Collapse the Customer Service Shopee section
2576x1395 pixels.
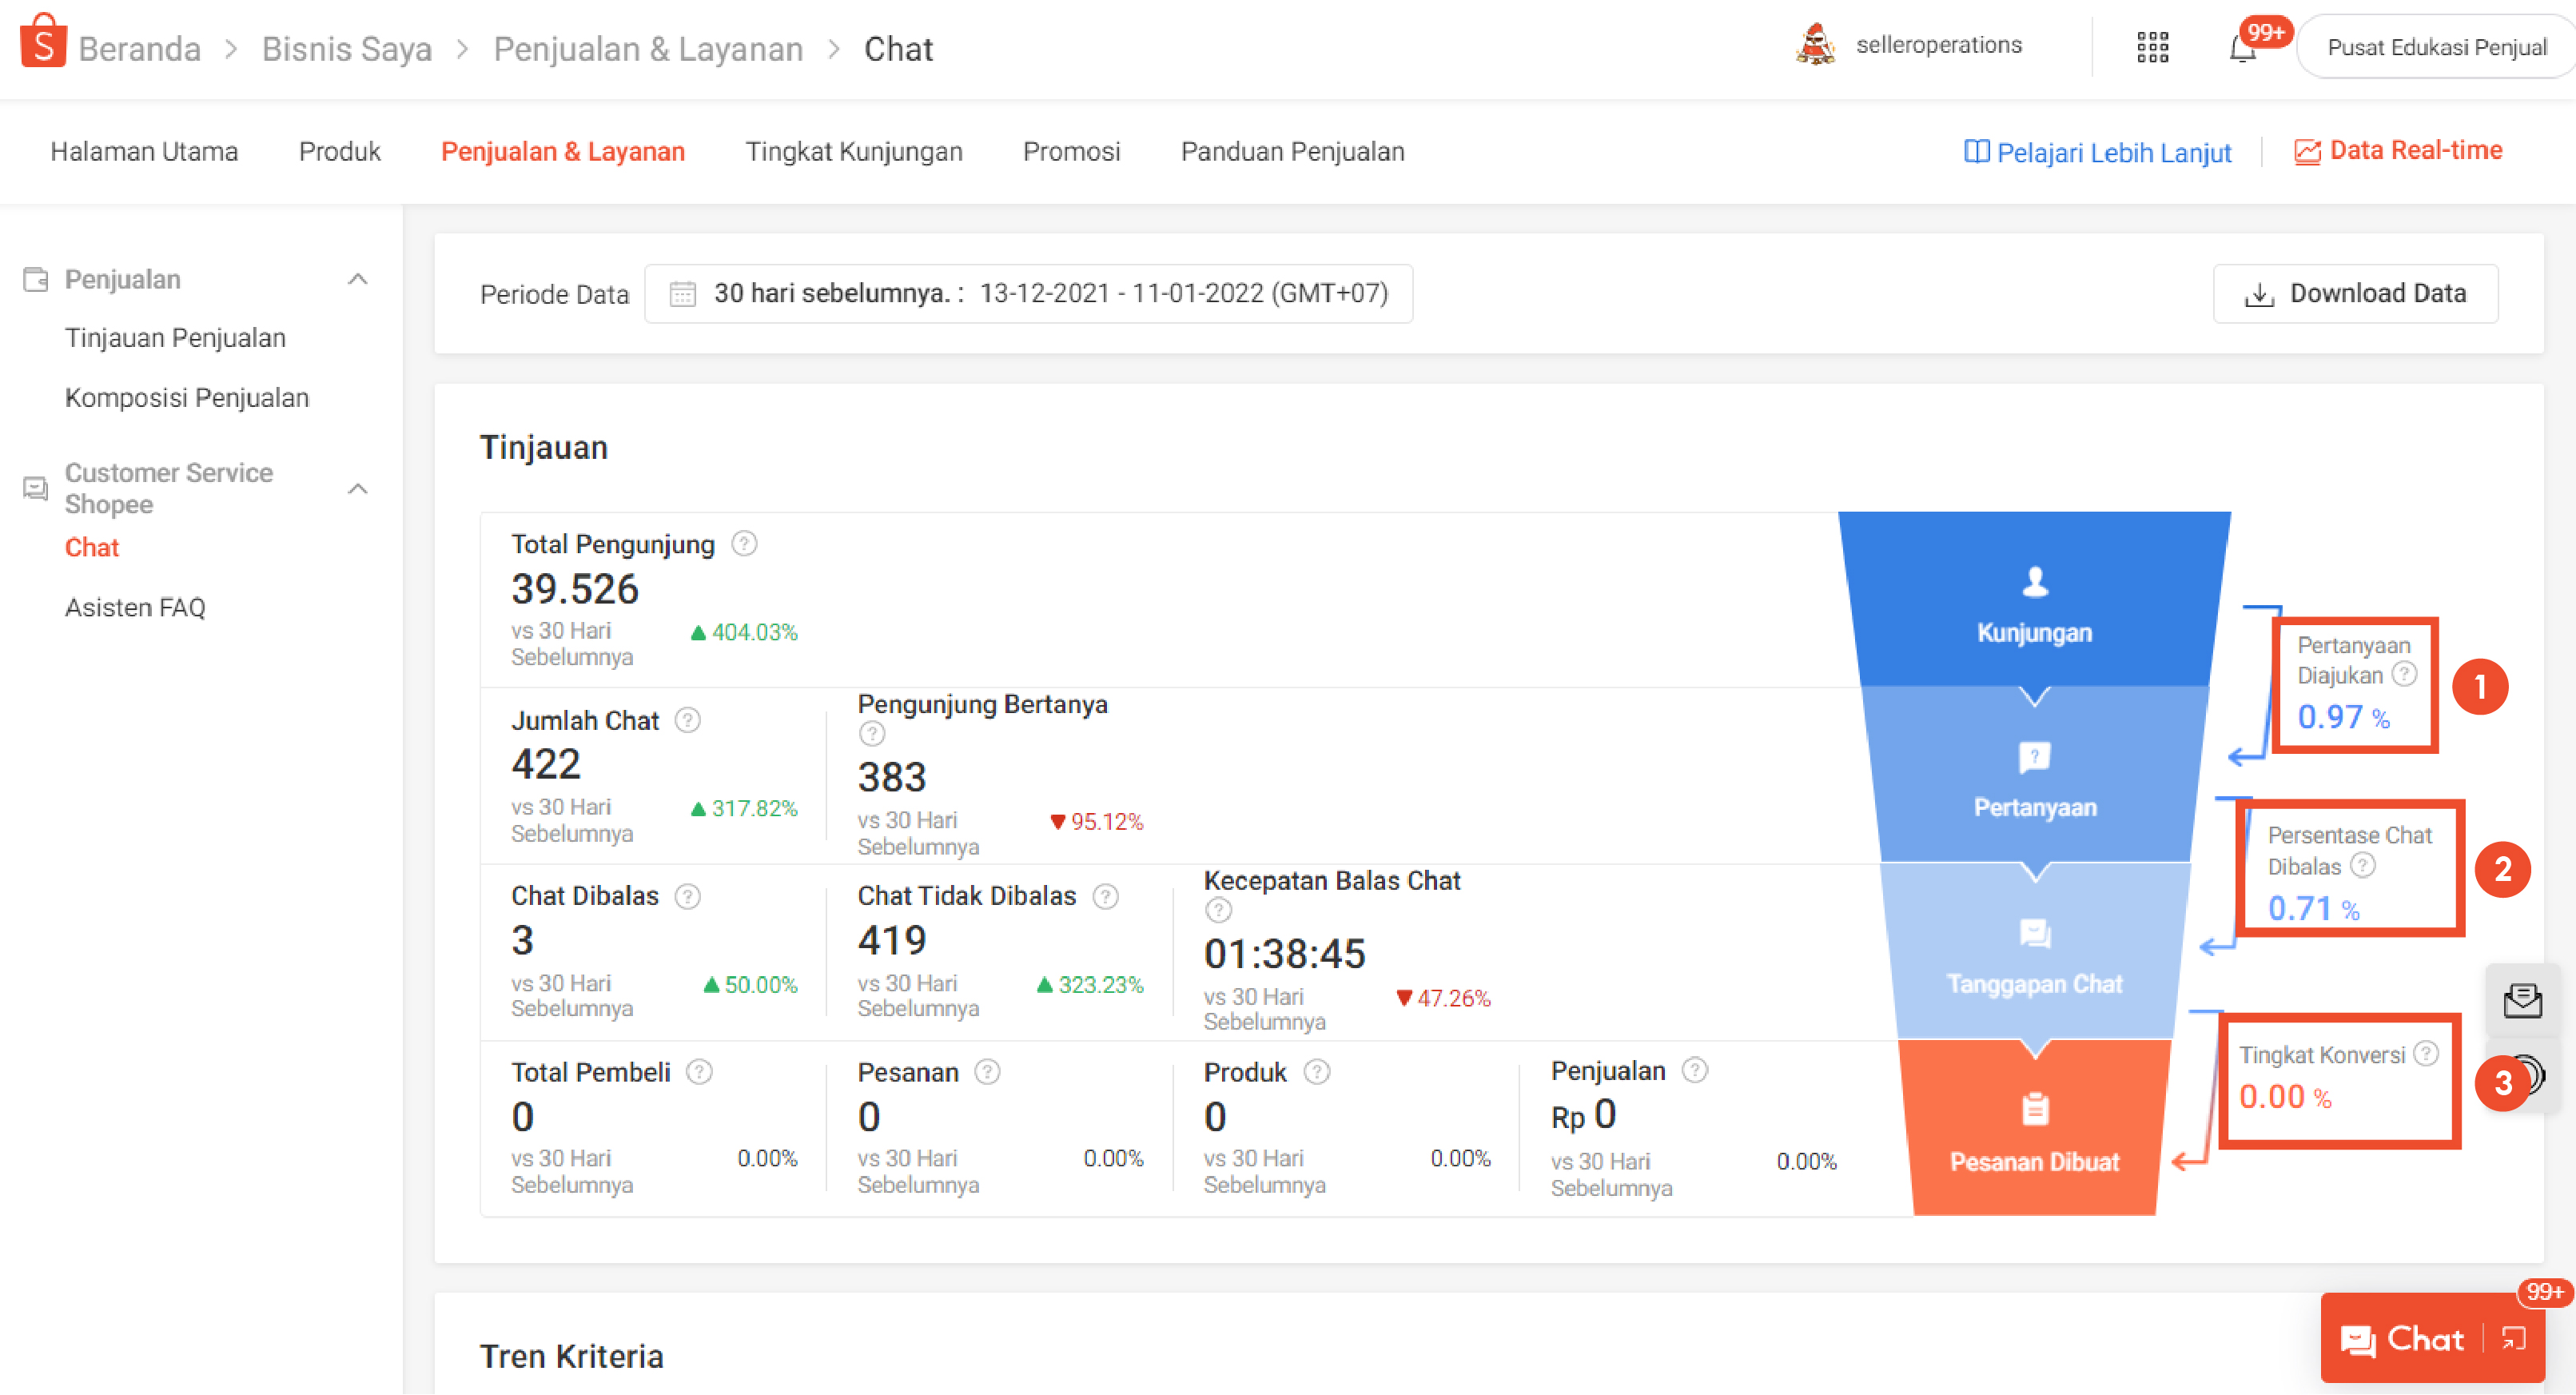(x=358, y=489)
